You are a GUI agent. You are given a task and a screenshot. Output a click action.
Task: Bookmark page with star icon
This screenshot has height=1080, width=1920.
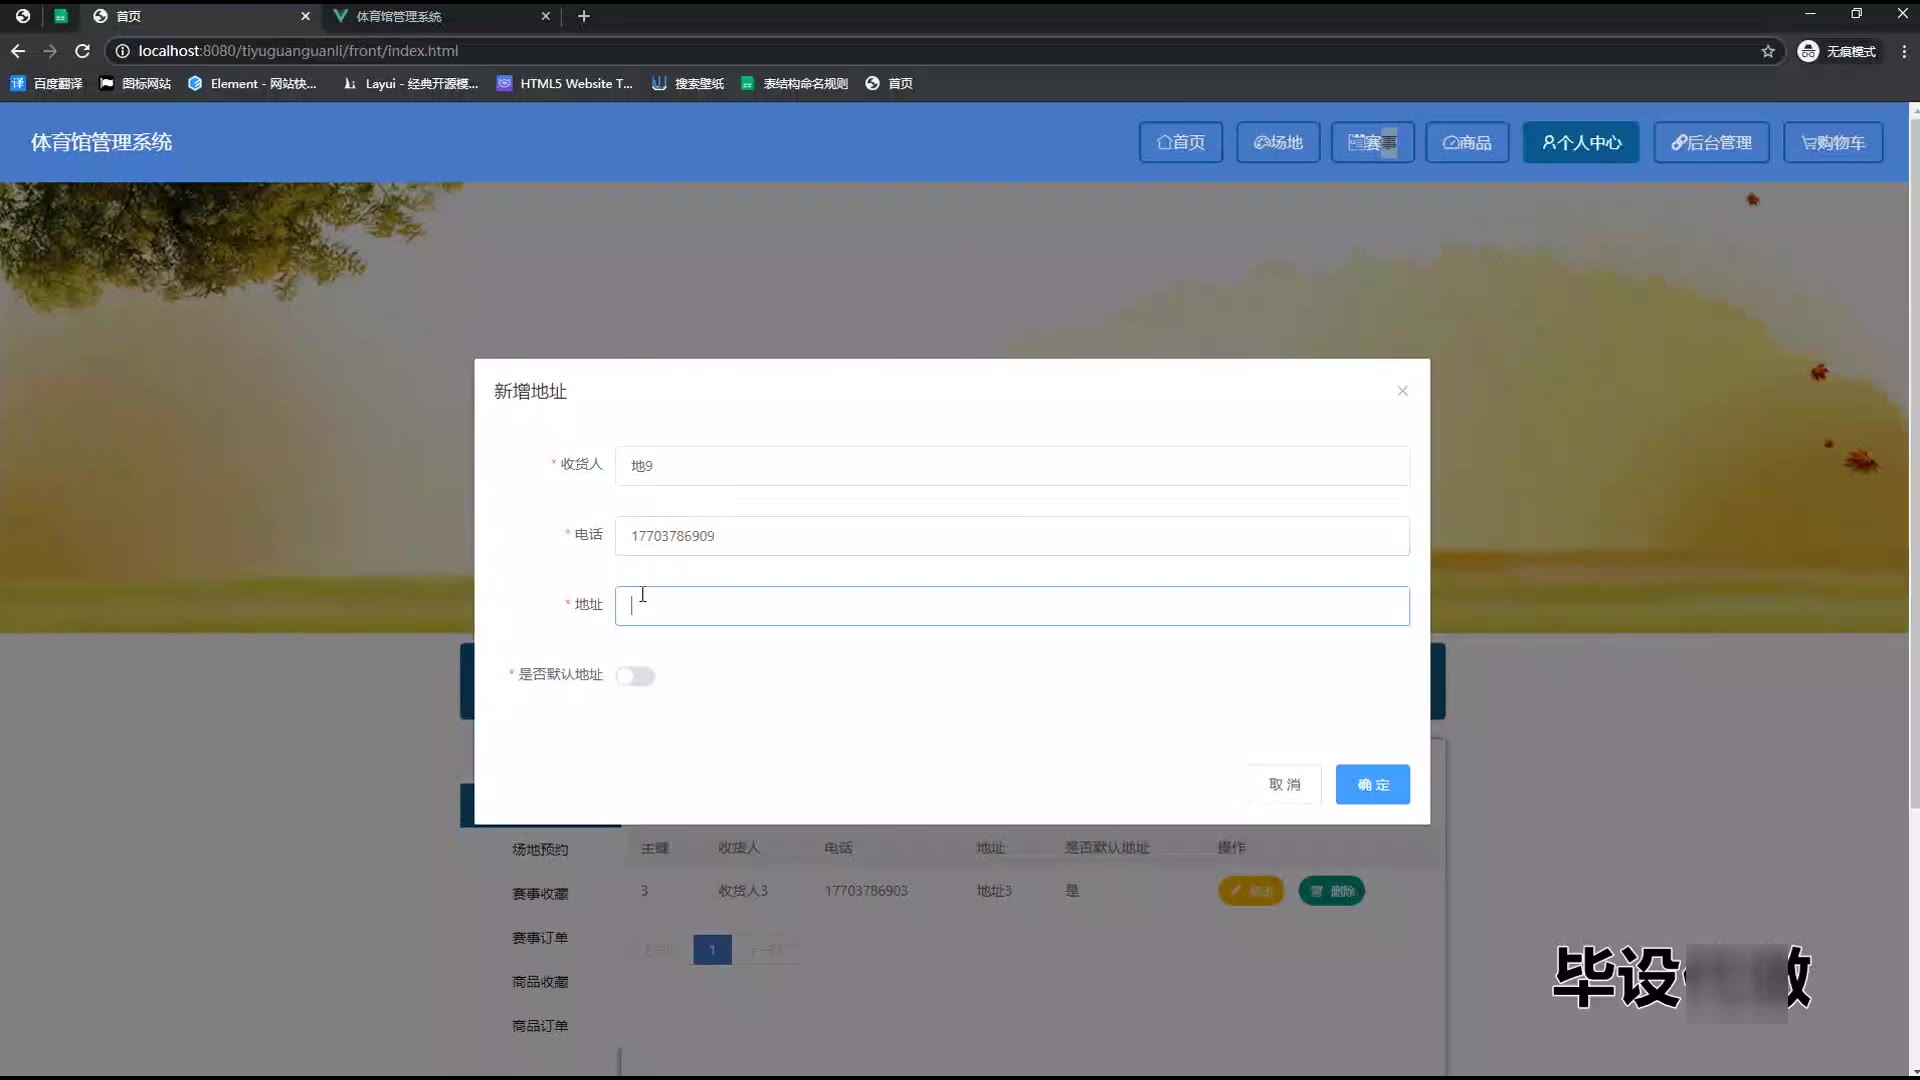coord(1767,51)
